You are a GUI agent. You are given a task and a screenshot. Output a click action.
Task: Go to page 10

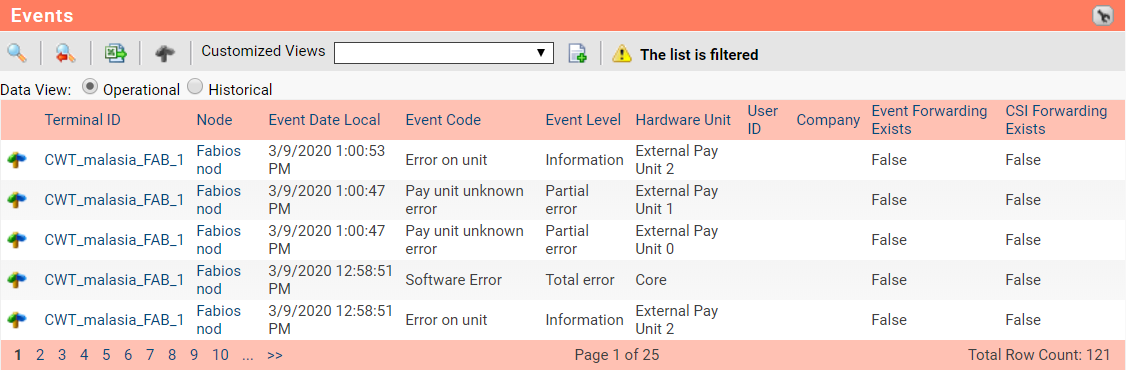(x=220, y=355)
